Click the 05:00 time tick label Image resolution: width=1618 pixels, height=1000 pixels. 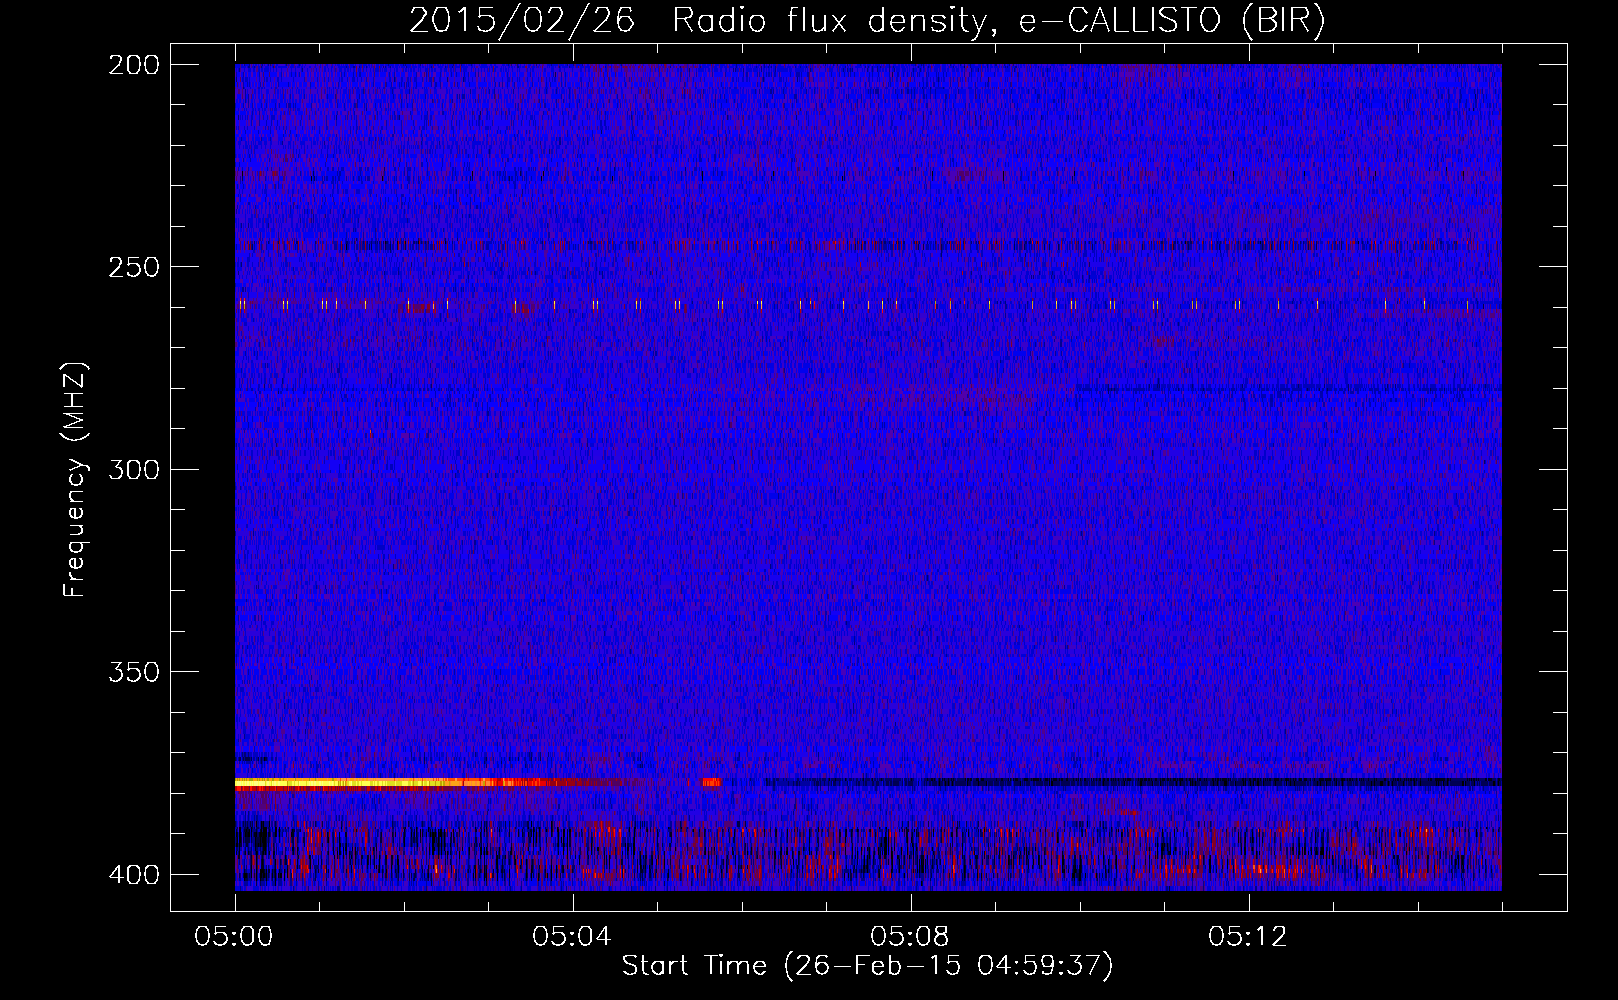click(234, 937)
